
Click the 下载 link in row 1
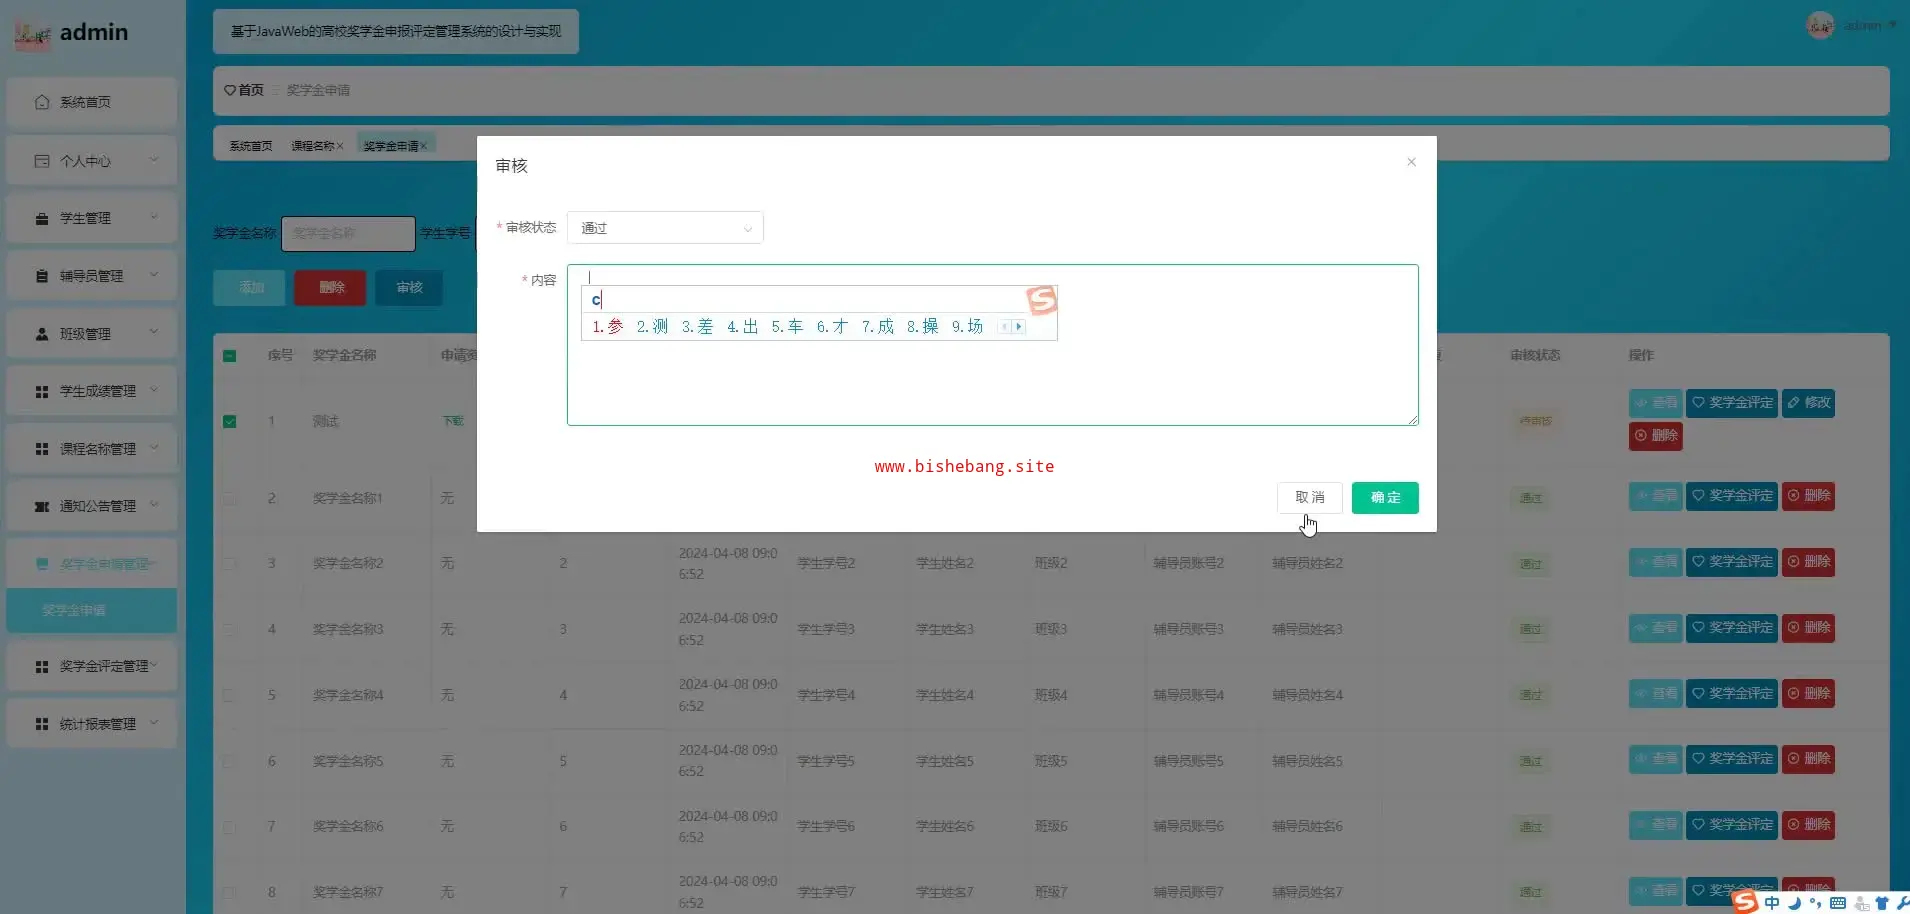click(453, 422)
